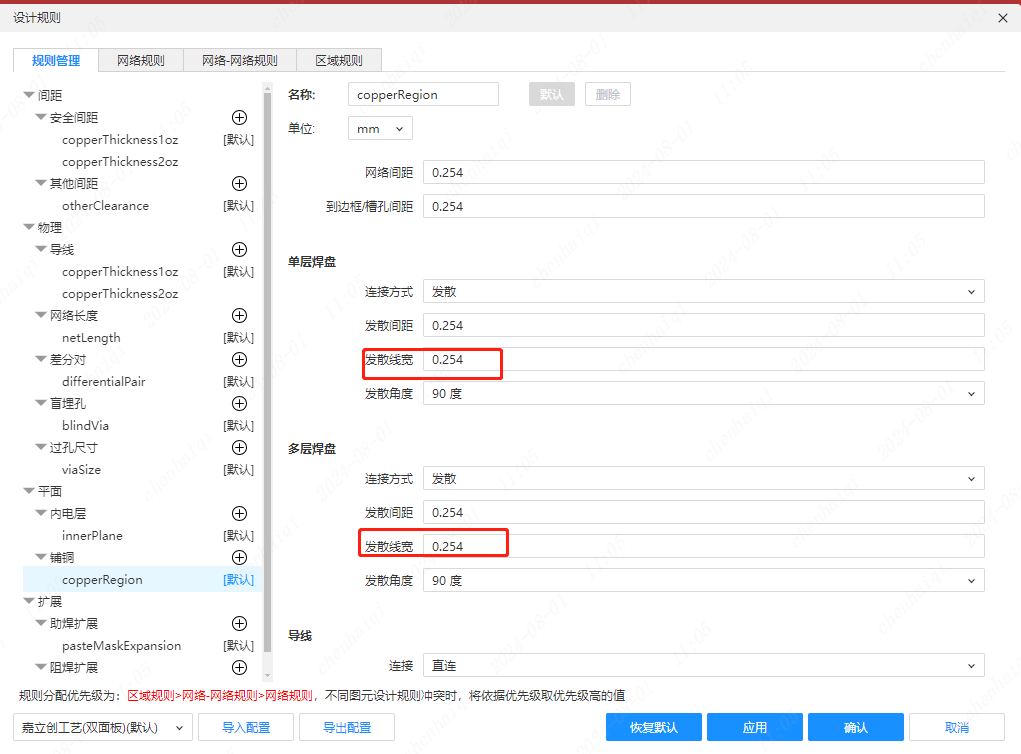The width and height of the screenshot is (1021, 754).
Task: Click the plus icon next to 安全间距
Action: (x=239, y=118)
